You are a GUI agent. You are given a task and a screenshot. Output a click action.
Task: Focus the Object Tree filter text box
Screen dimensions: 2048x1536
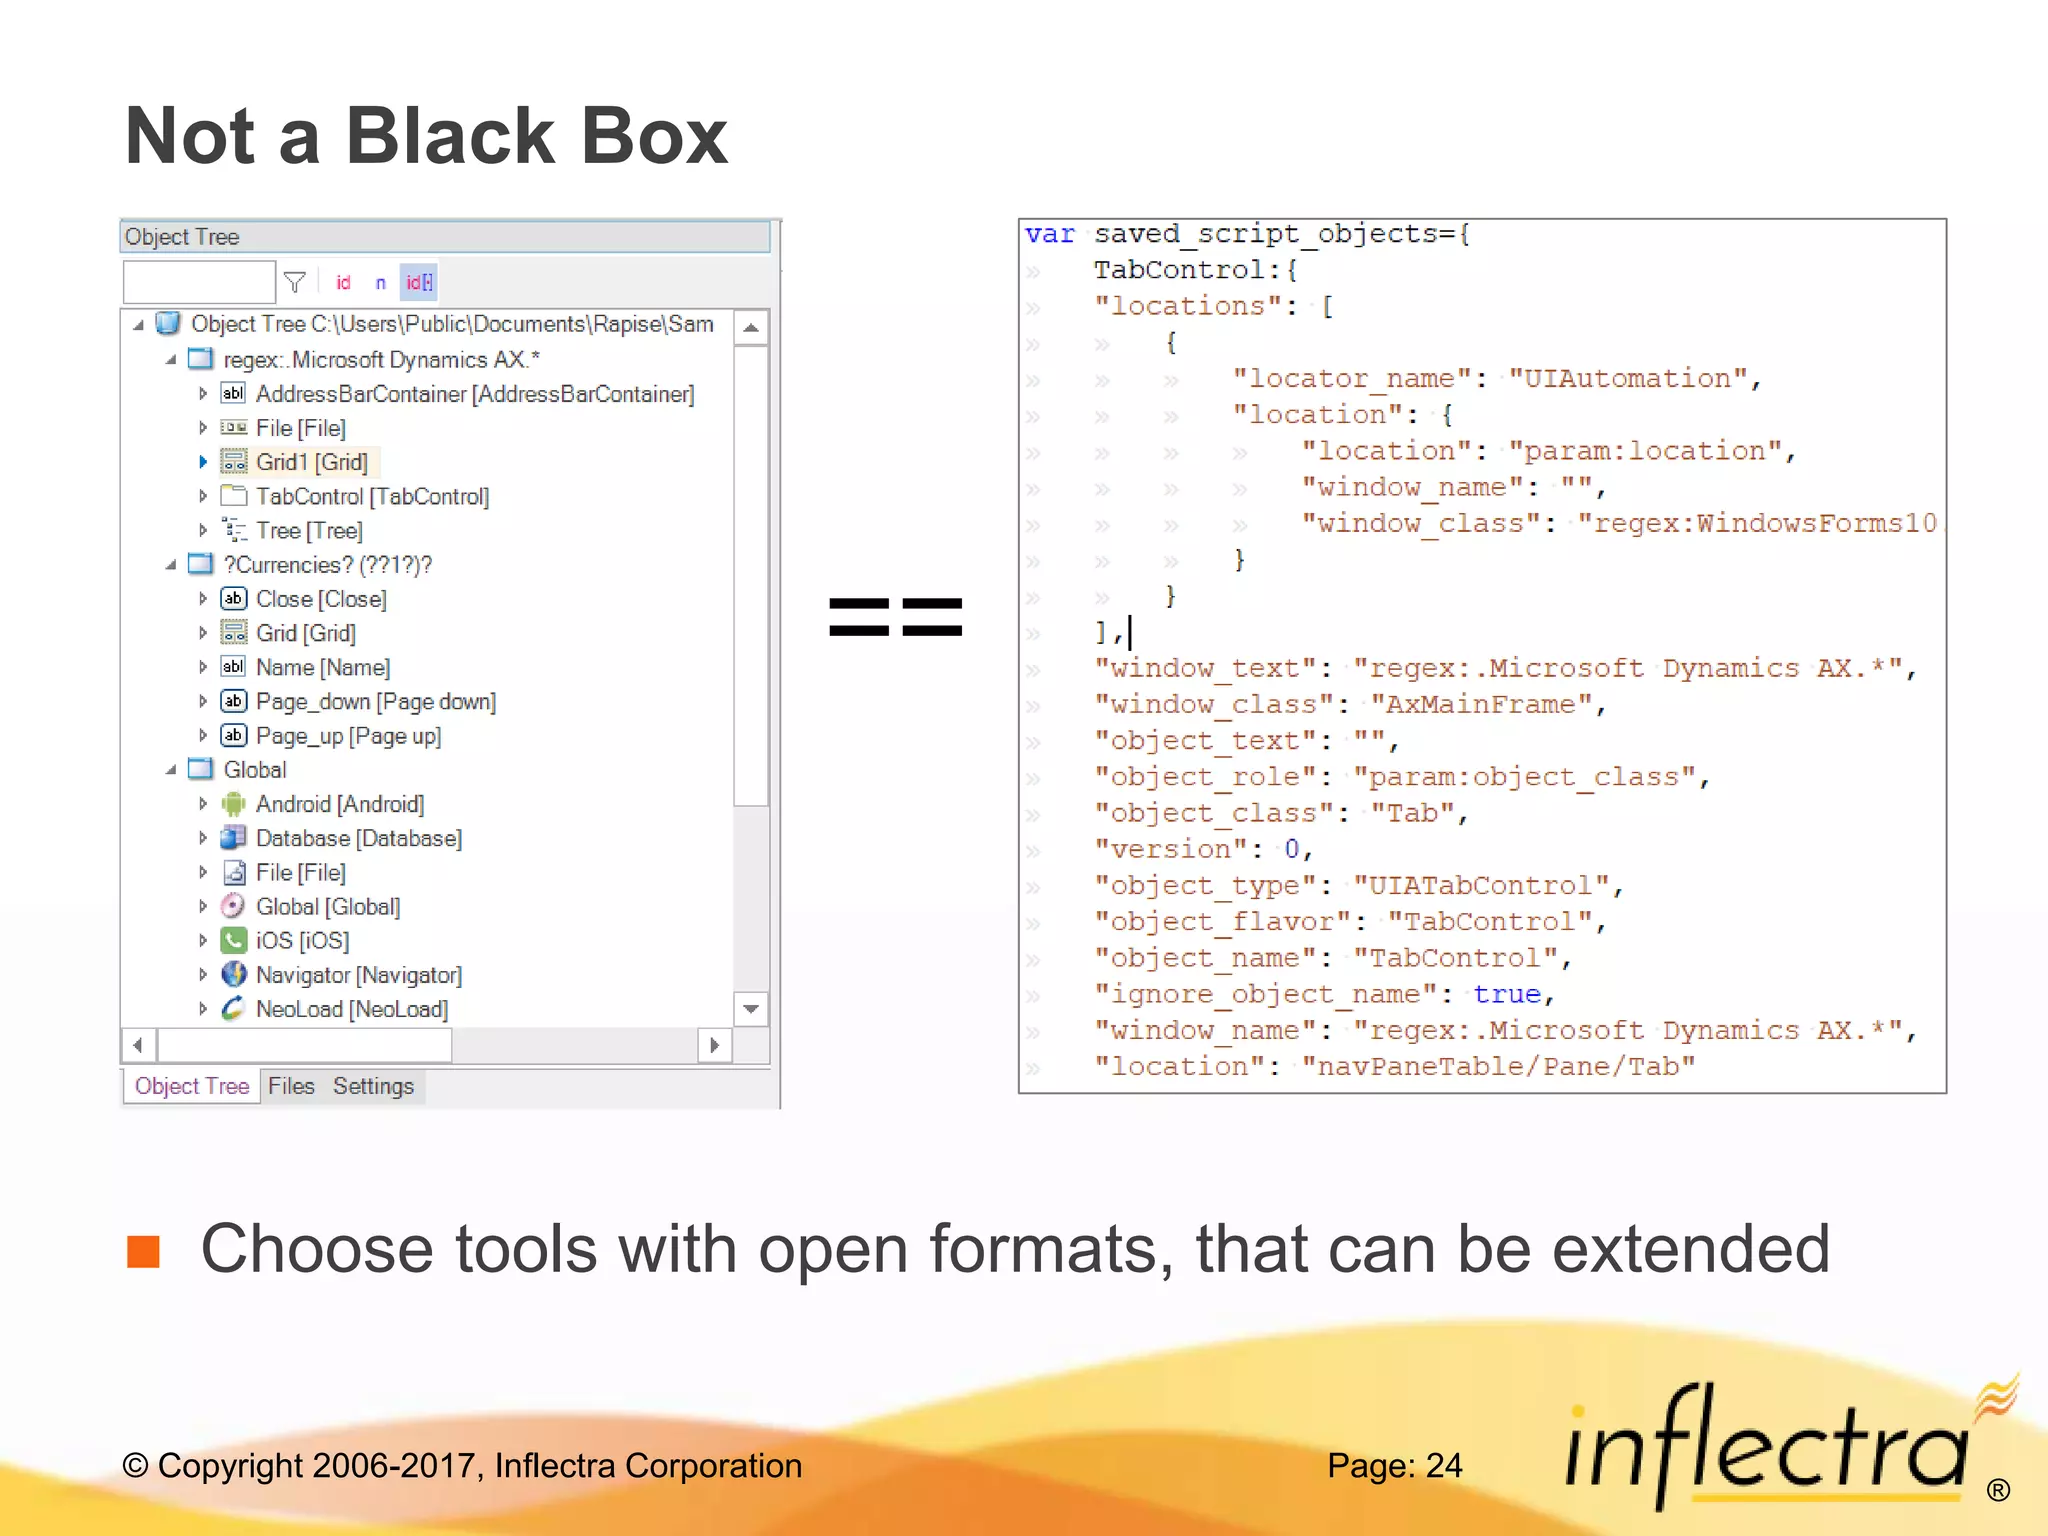point(199,282)
